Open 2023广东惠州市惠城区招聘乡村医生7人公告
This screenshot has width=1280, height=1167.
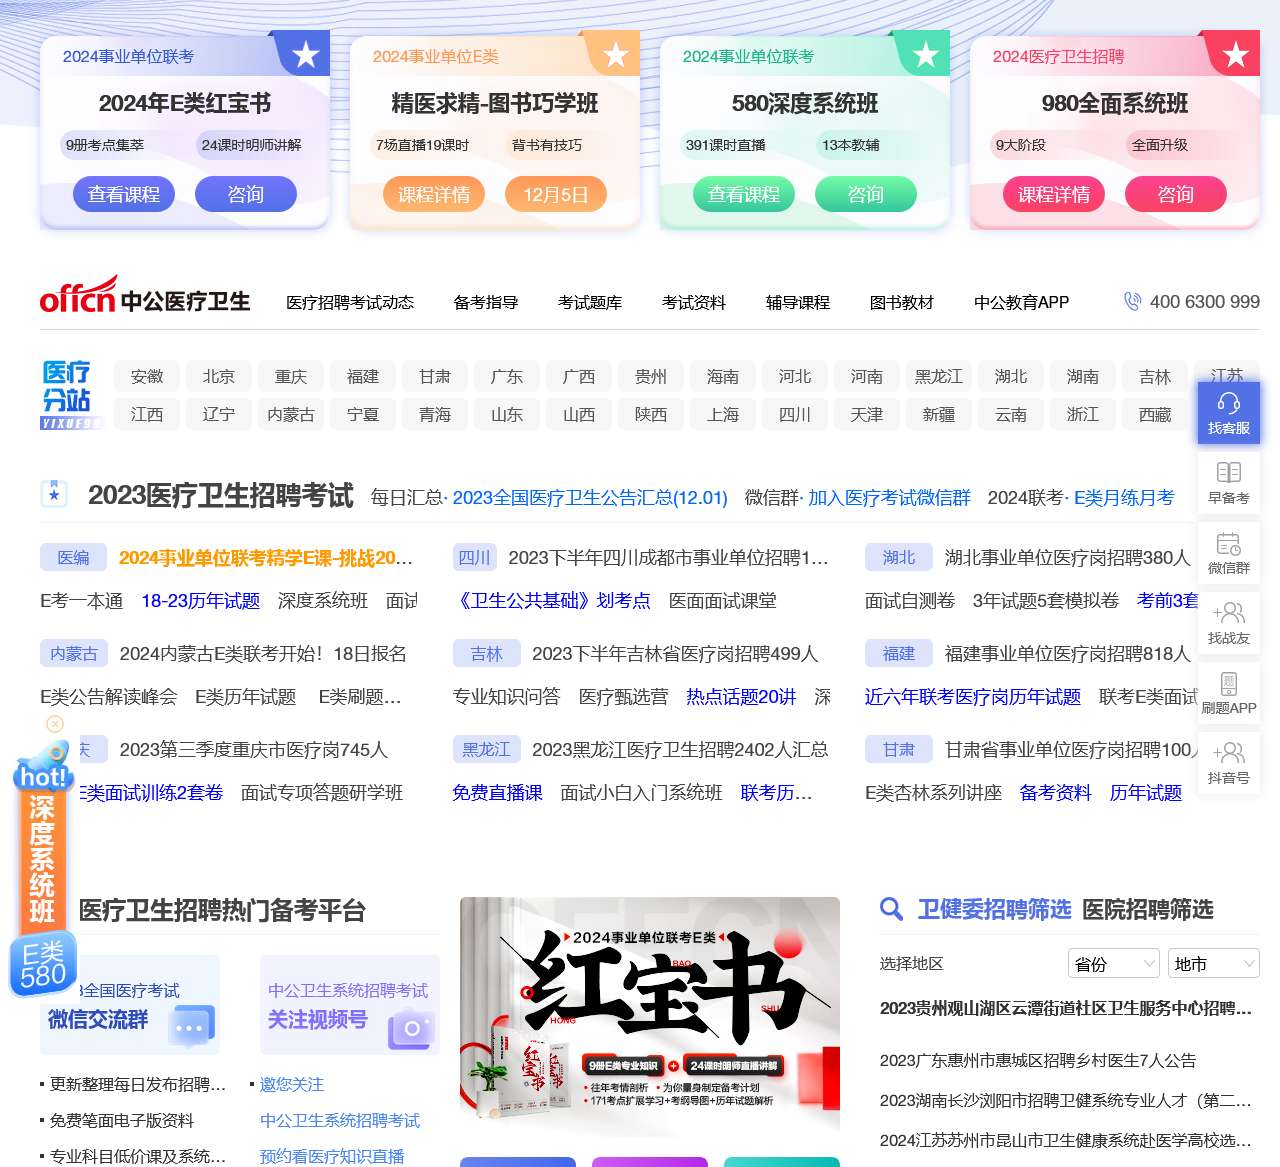point(1038,1060)
